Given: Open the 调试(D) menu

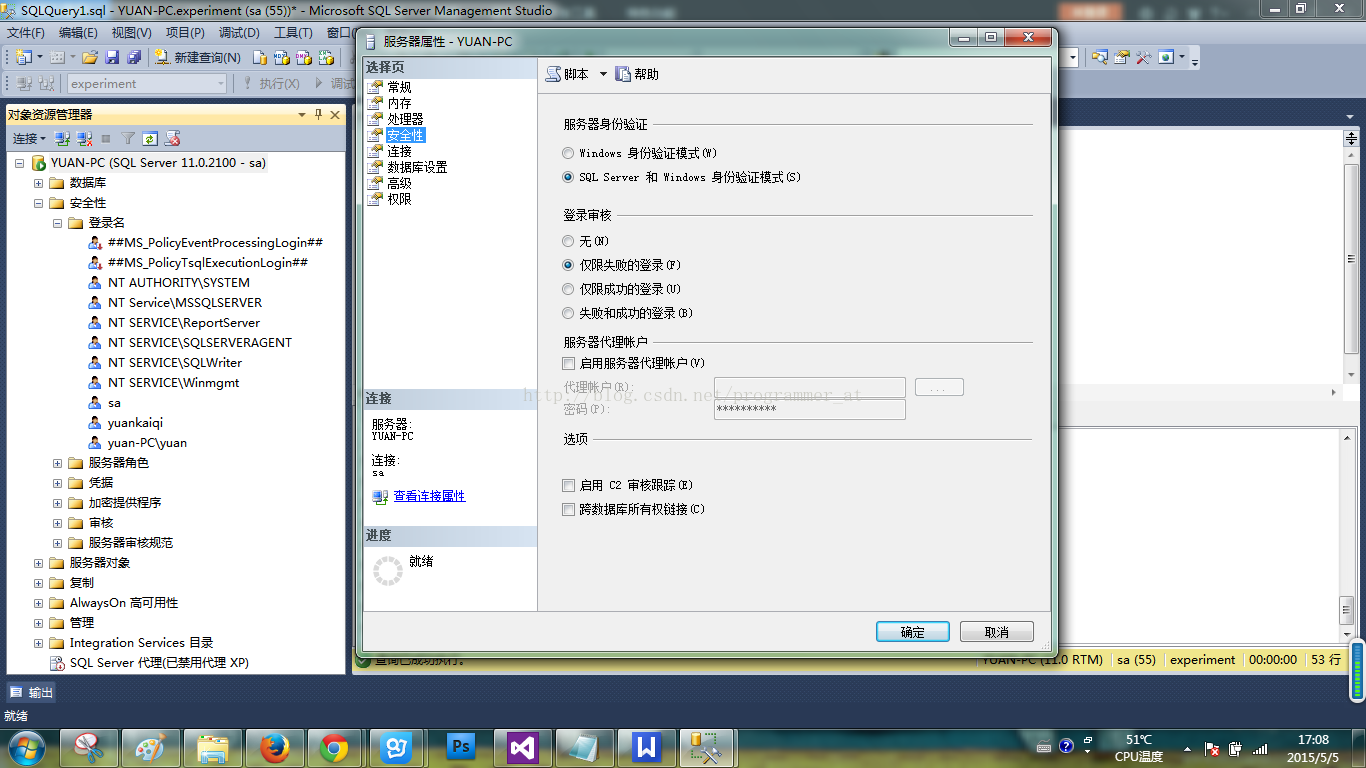Looking at the screenshot, I should [x=239, y=33].
